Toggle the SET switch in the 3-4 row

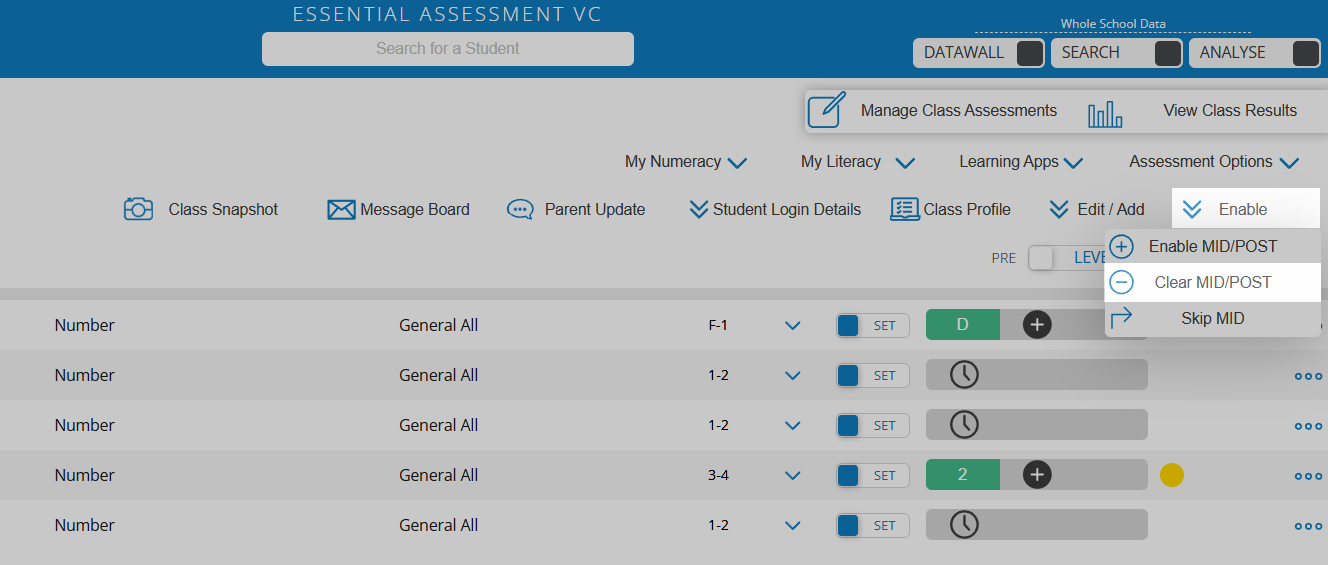[873, 475]
